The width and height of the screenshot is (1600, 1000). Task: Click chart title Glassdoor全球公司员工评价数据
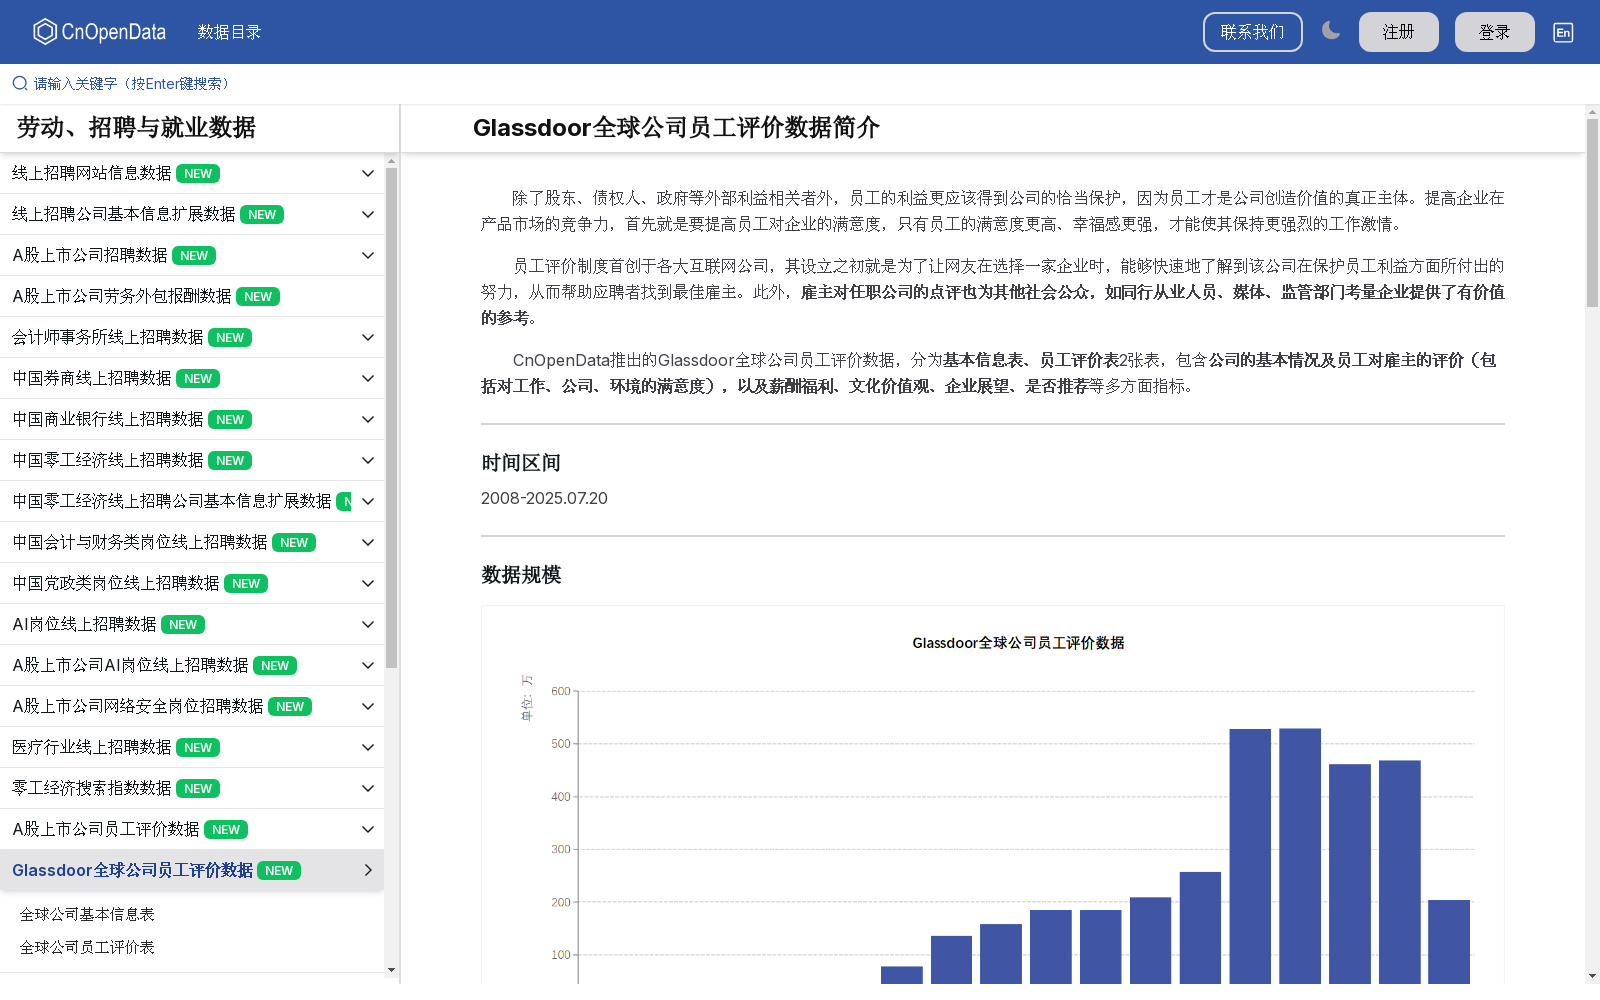[1018, 643]
